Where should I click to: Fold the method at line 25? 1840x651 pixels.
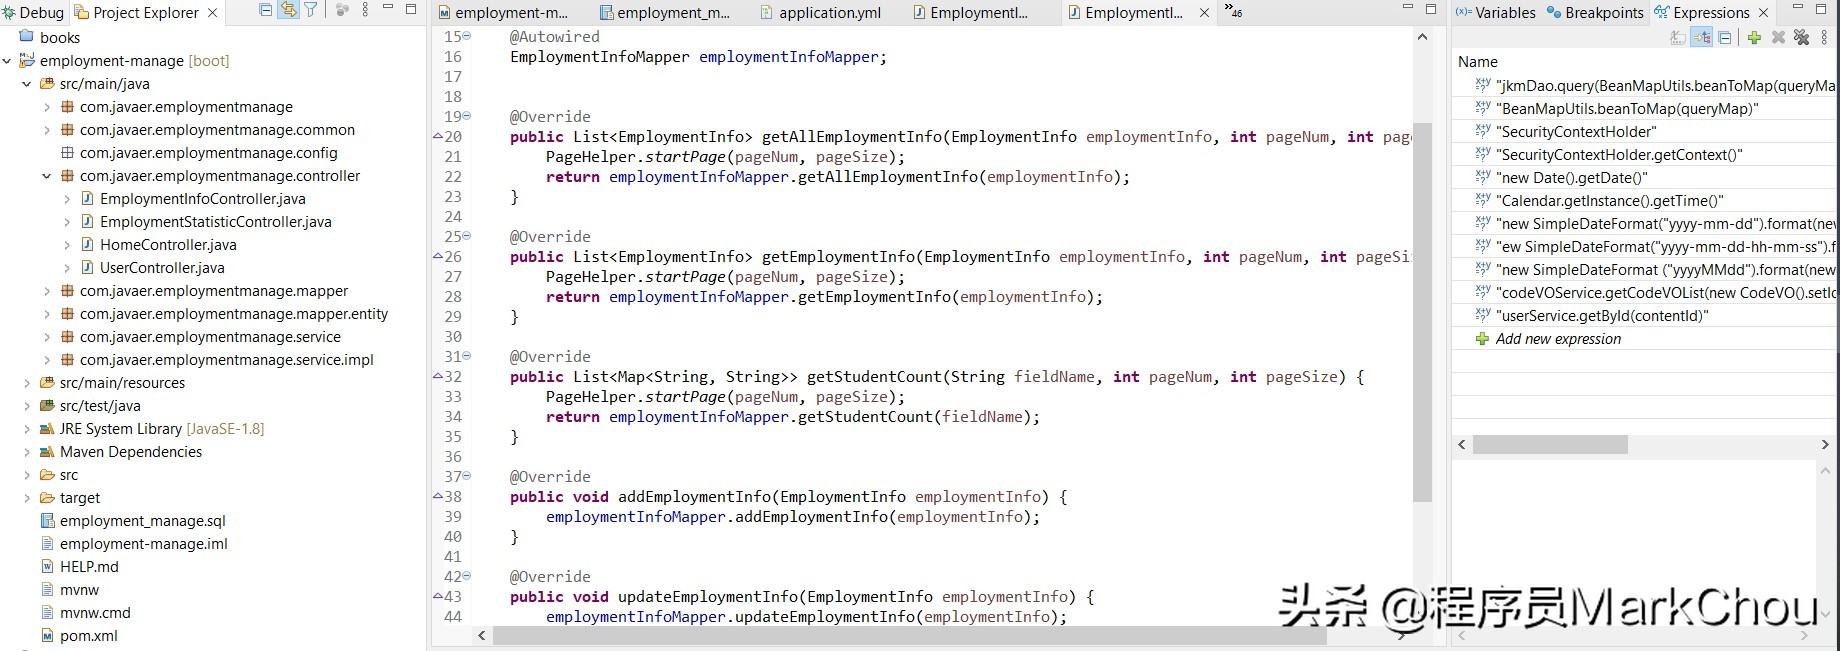467,236
